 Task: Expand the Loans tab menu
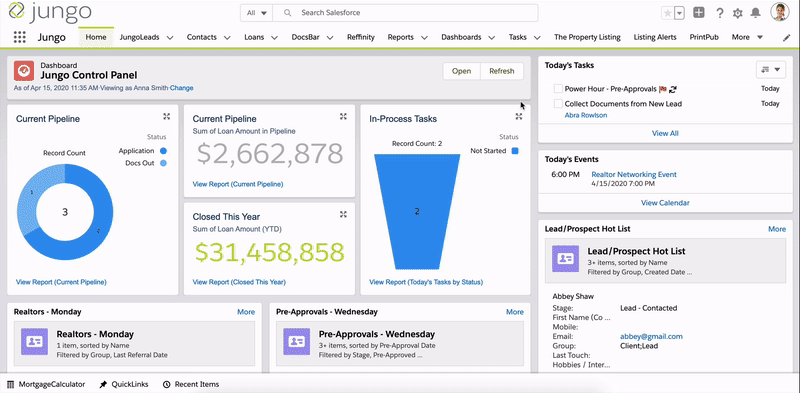point(274,37)
